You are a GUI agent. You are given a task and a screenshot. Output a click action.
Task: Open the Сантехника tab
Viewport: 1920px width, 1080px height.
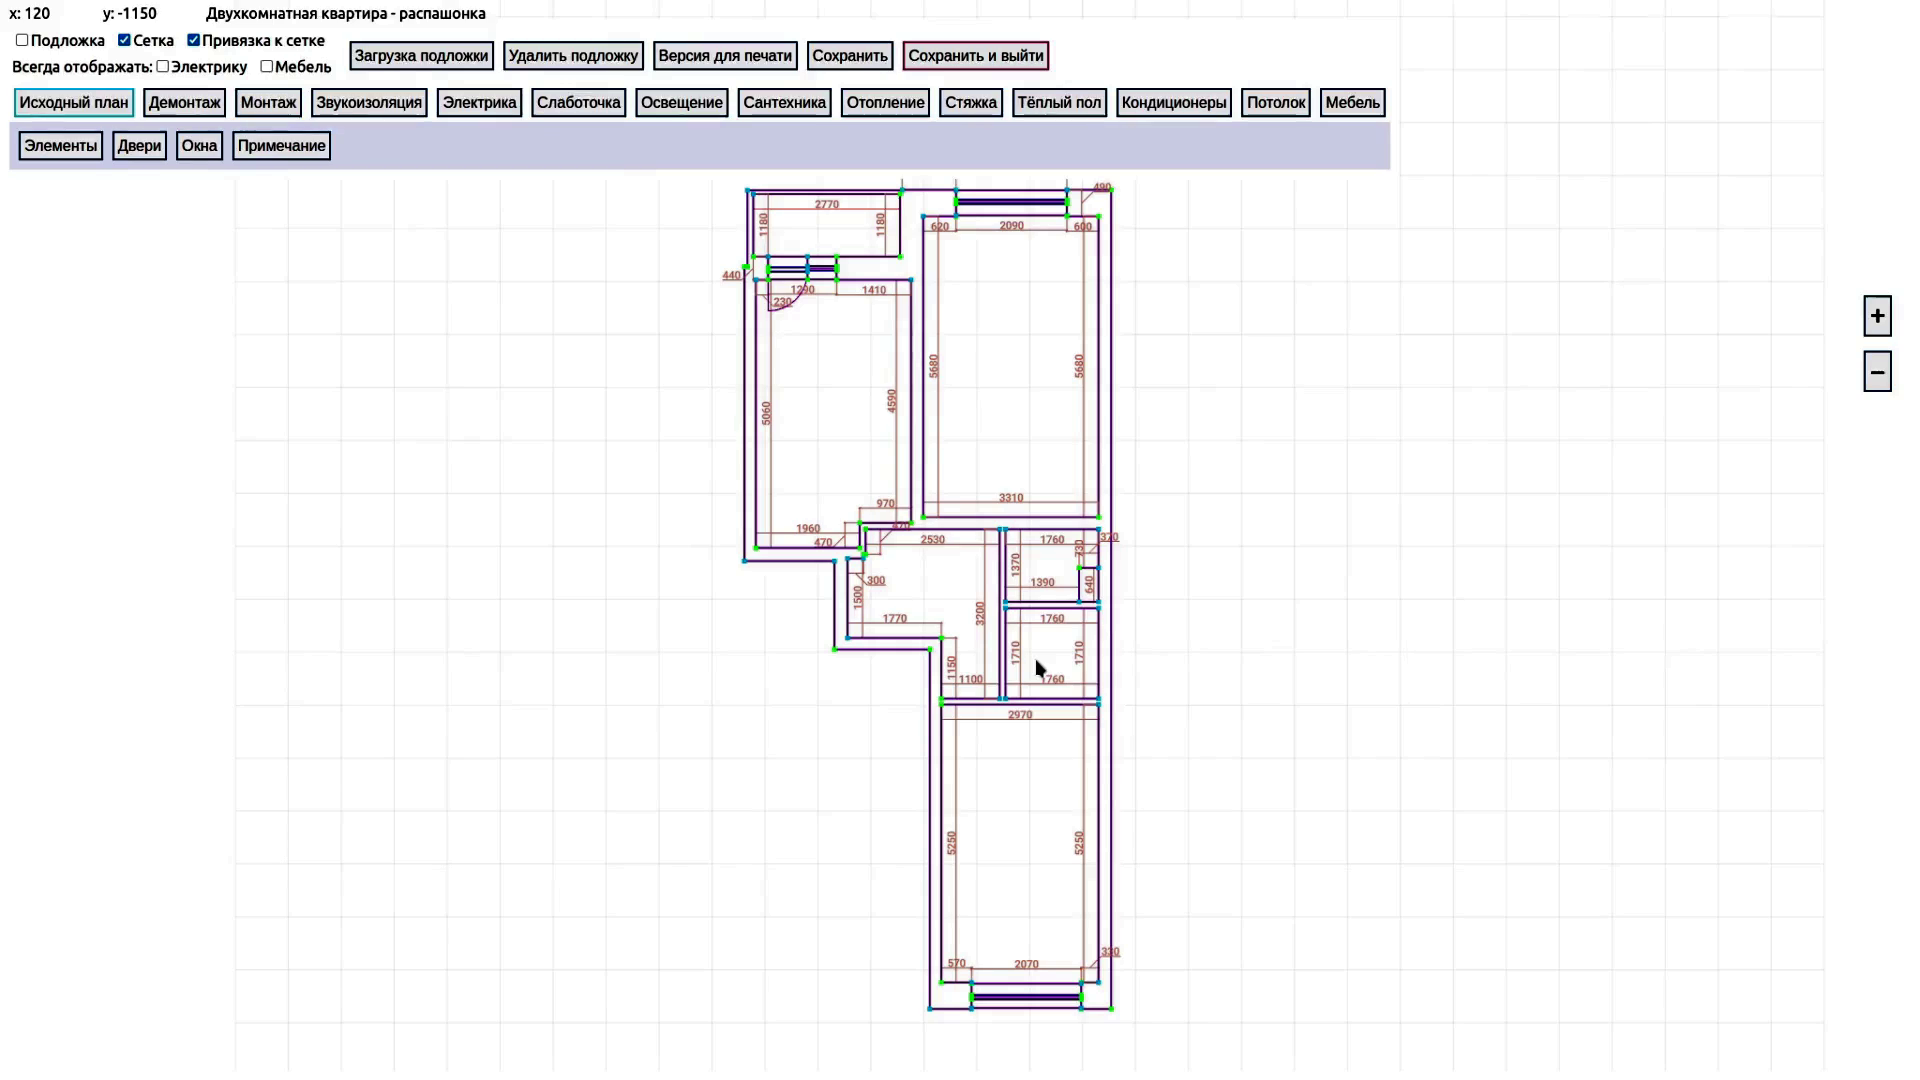(x=784, y=103)
